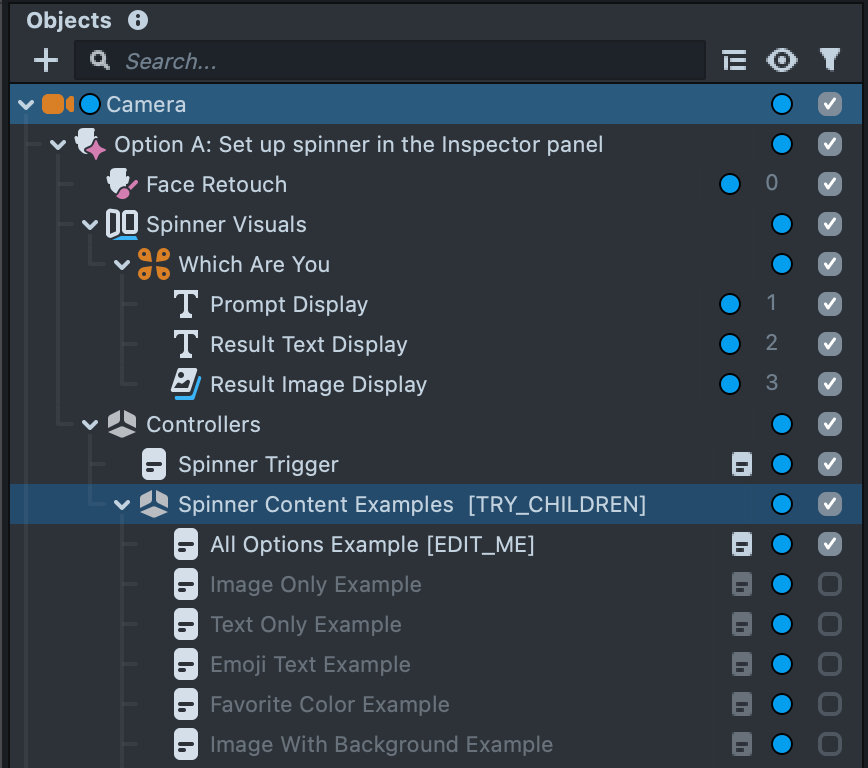Enable the Image Only Example checkbox
Screen dimensions: 868x768
tap(829, 584)
